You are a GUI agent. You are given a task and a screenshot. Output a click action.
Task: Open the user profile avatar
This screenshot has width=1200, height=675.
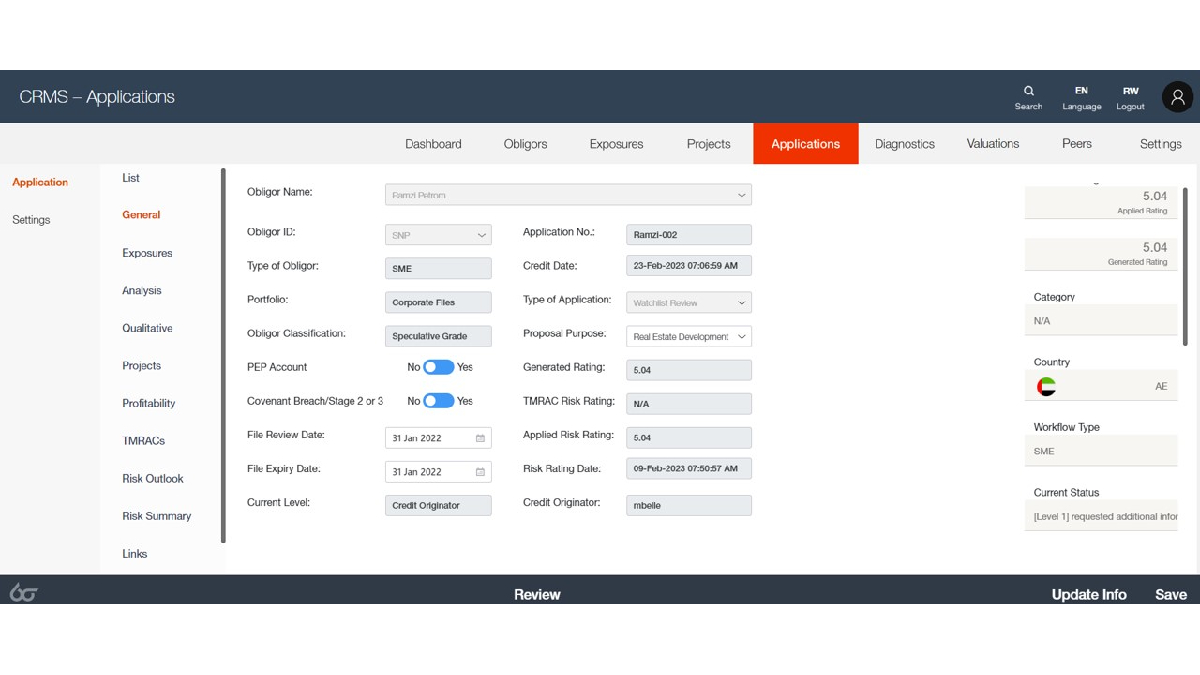pos(1177,97)
